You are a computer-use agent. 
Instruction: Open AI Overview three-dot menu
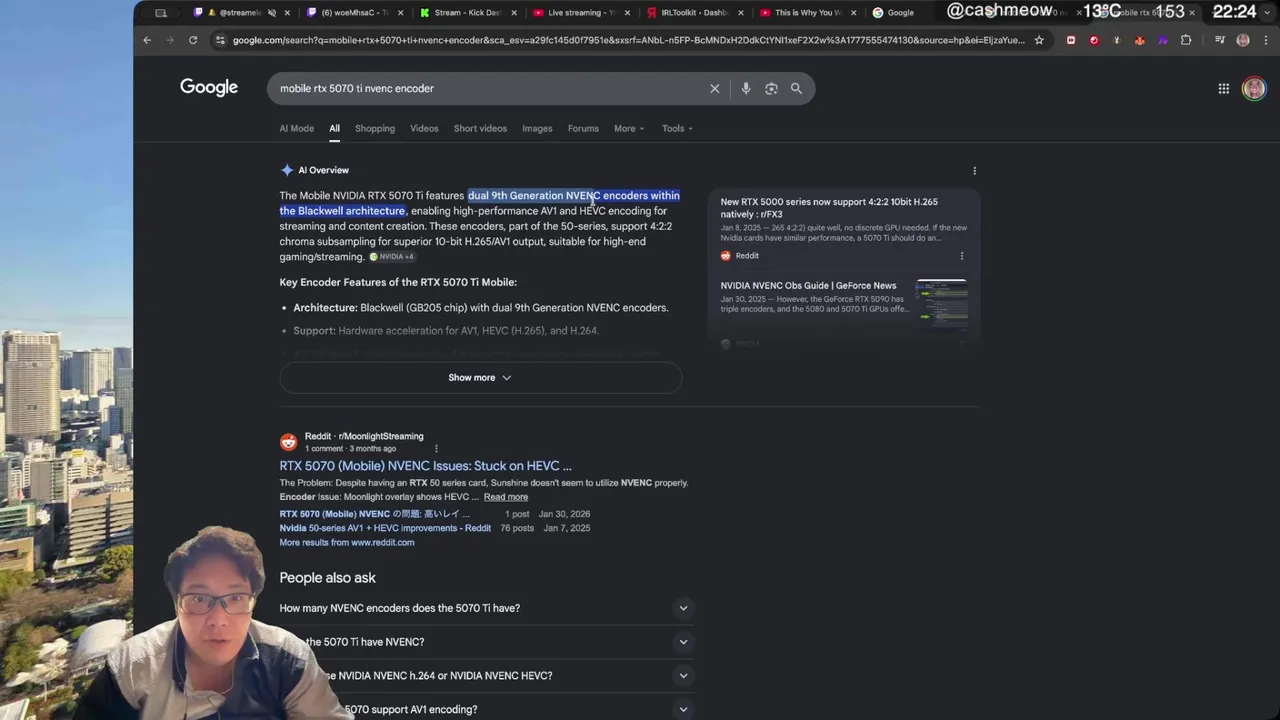coord(974,171)
